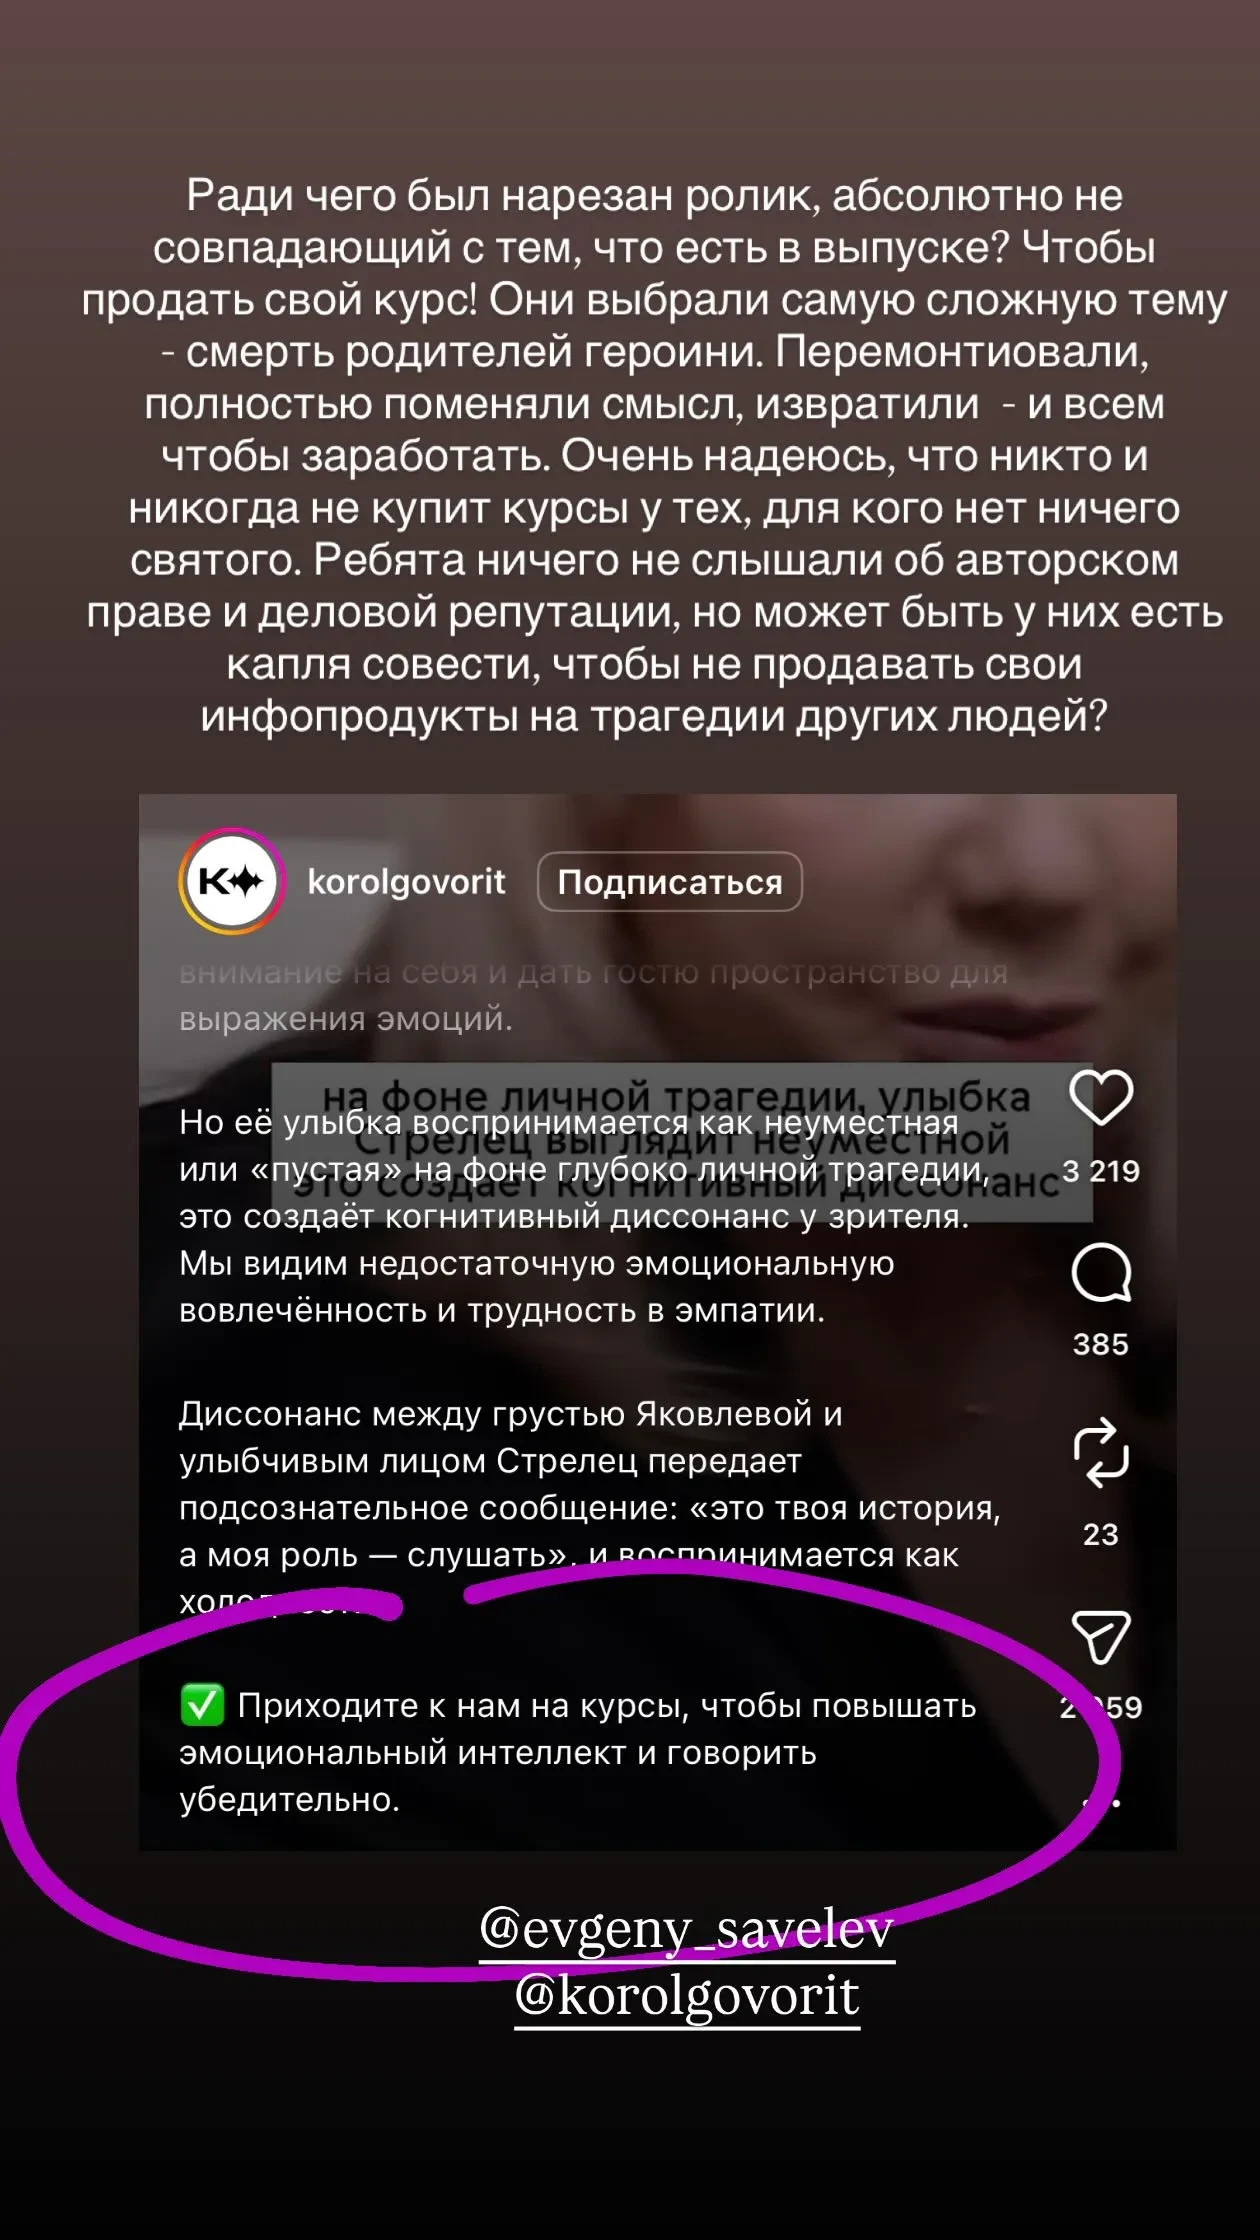Image resolution: width=1260 pixels, height=2240 pixels.
Task: Tap the green checkmark emoji
Action: point(202,1705)
